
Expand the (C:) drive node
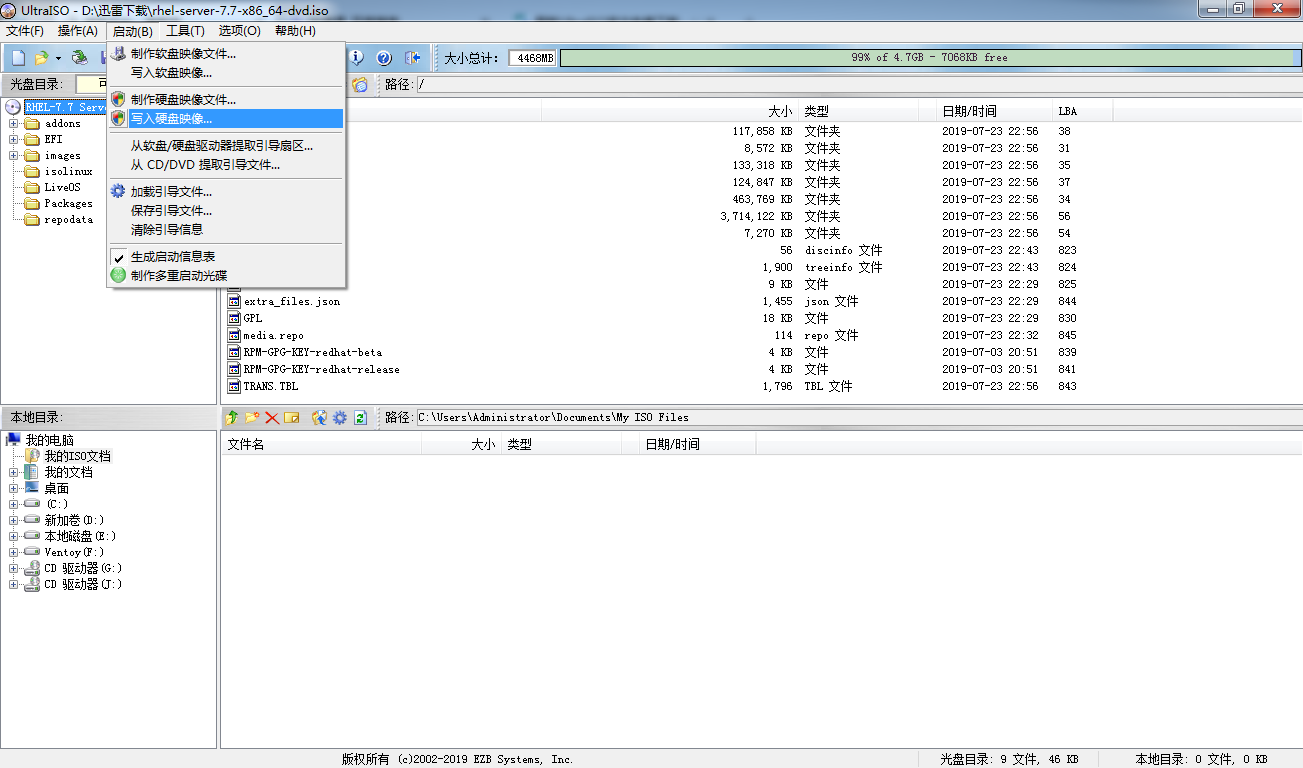[14, 504]
